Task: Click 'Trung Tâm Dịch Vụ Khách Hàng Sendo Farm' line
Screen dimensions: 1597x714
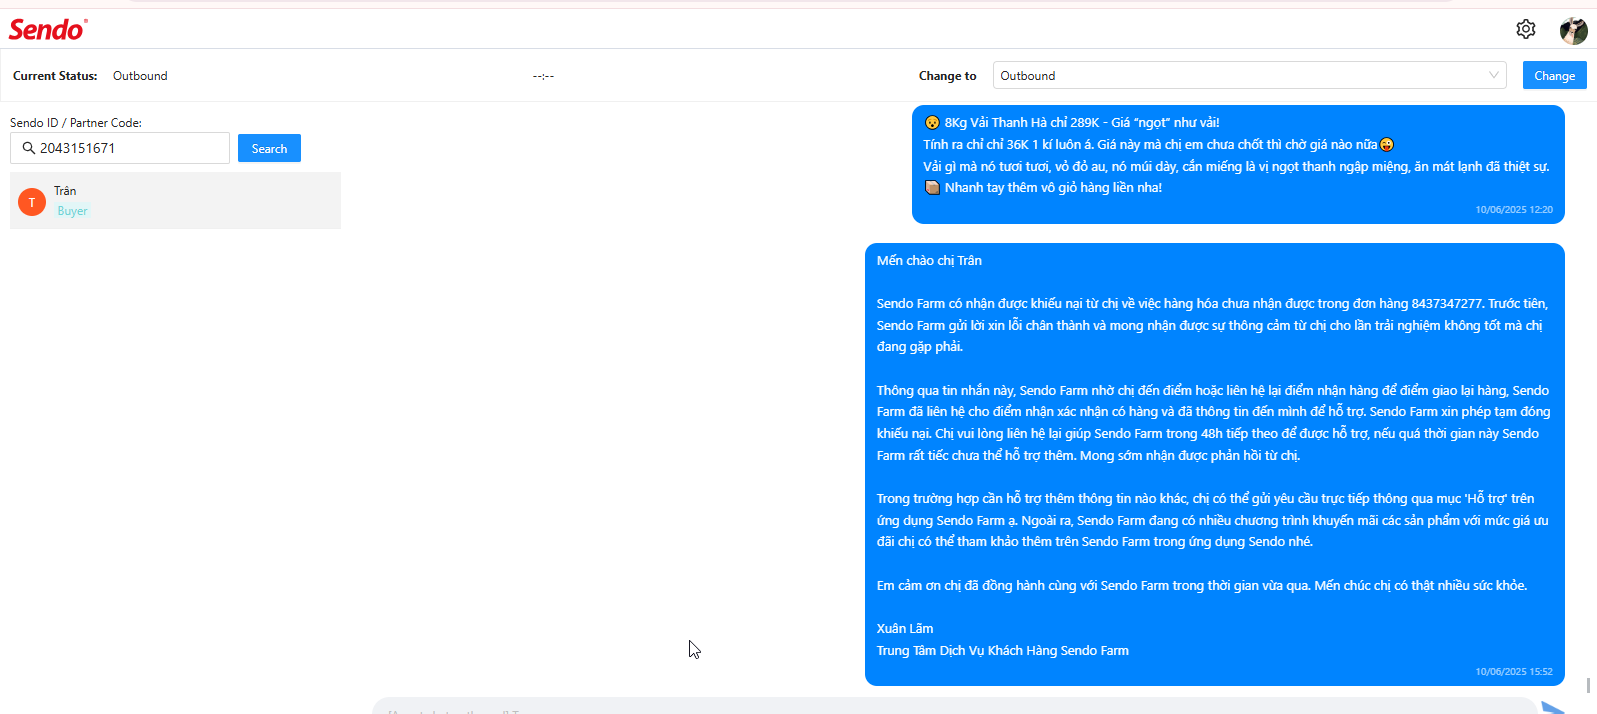Action: (x=1003, y=651)
